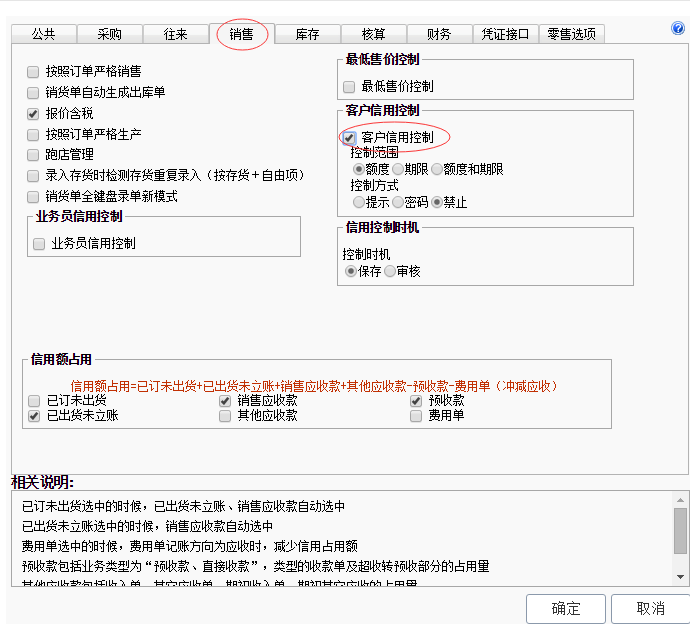Image resolution: width=690 pixels, height=625 pixels.
Task: Click the blue help question mark icon
Action: 678,28
